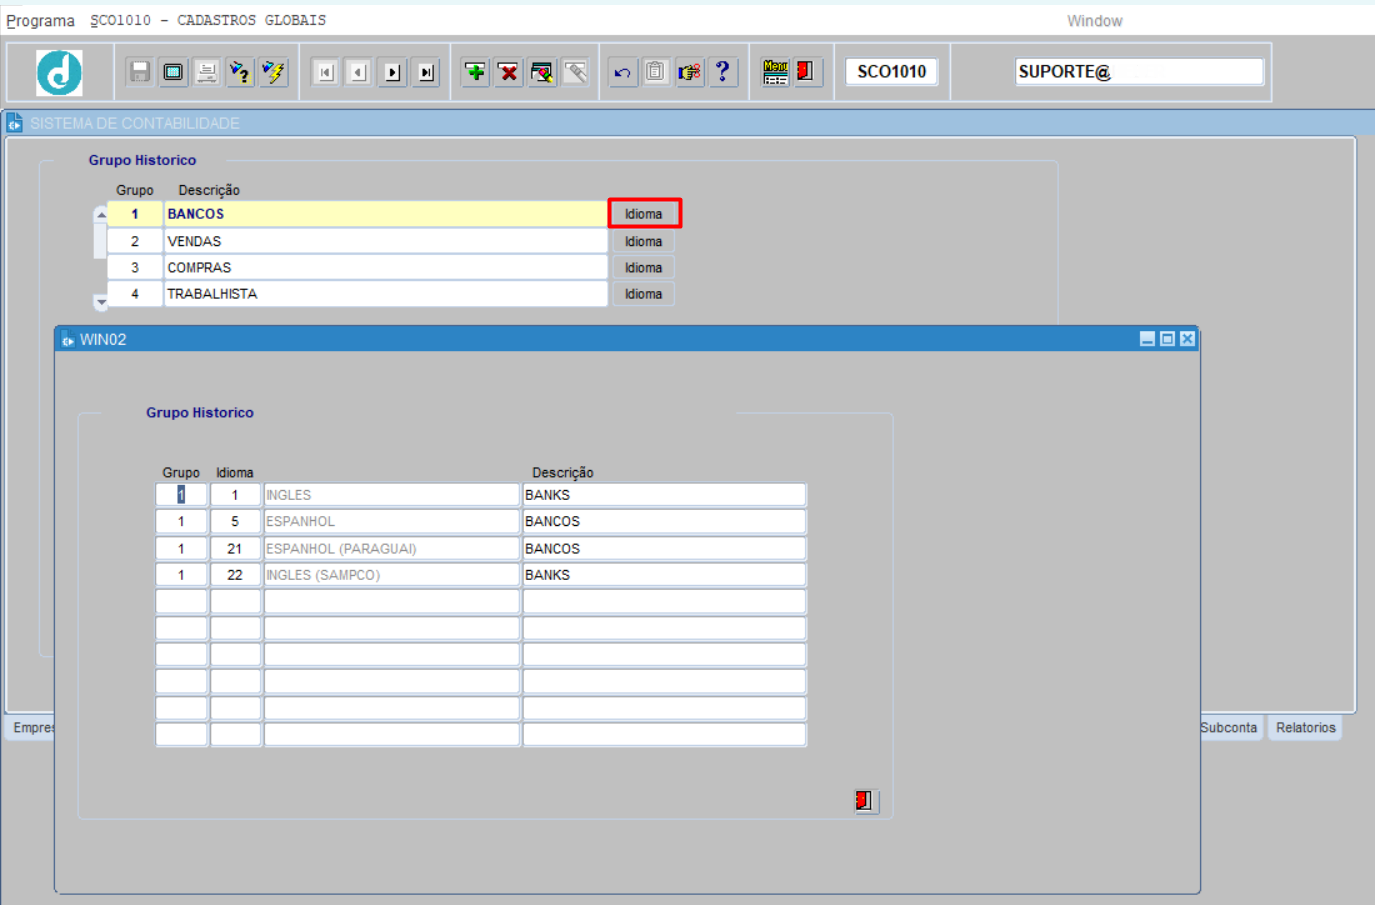Maximize the WIN02 window
Image resolution: width=1375 pixels, height=905 pixels.
1167,339
